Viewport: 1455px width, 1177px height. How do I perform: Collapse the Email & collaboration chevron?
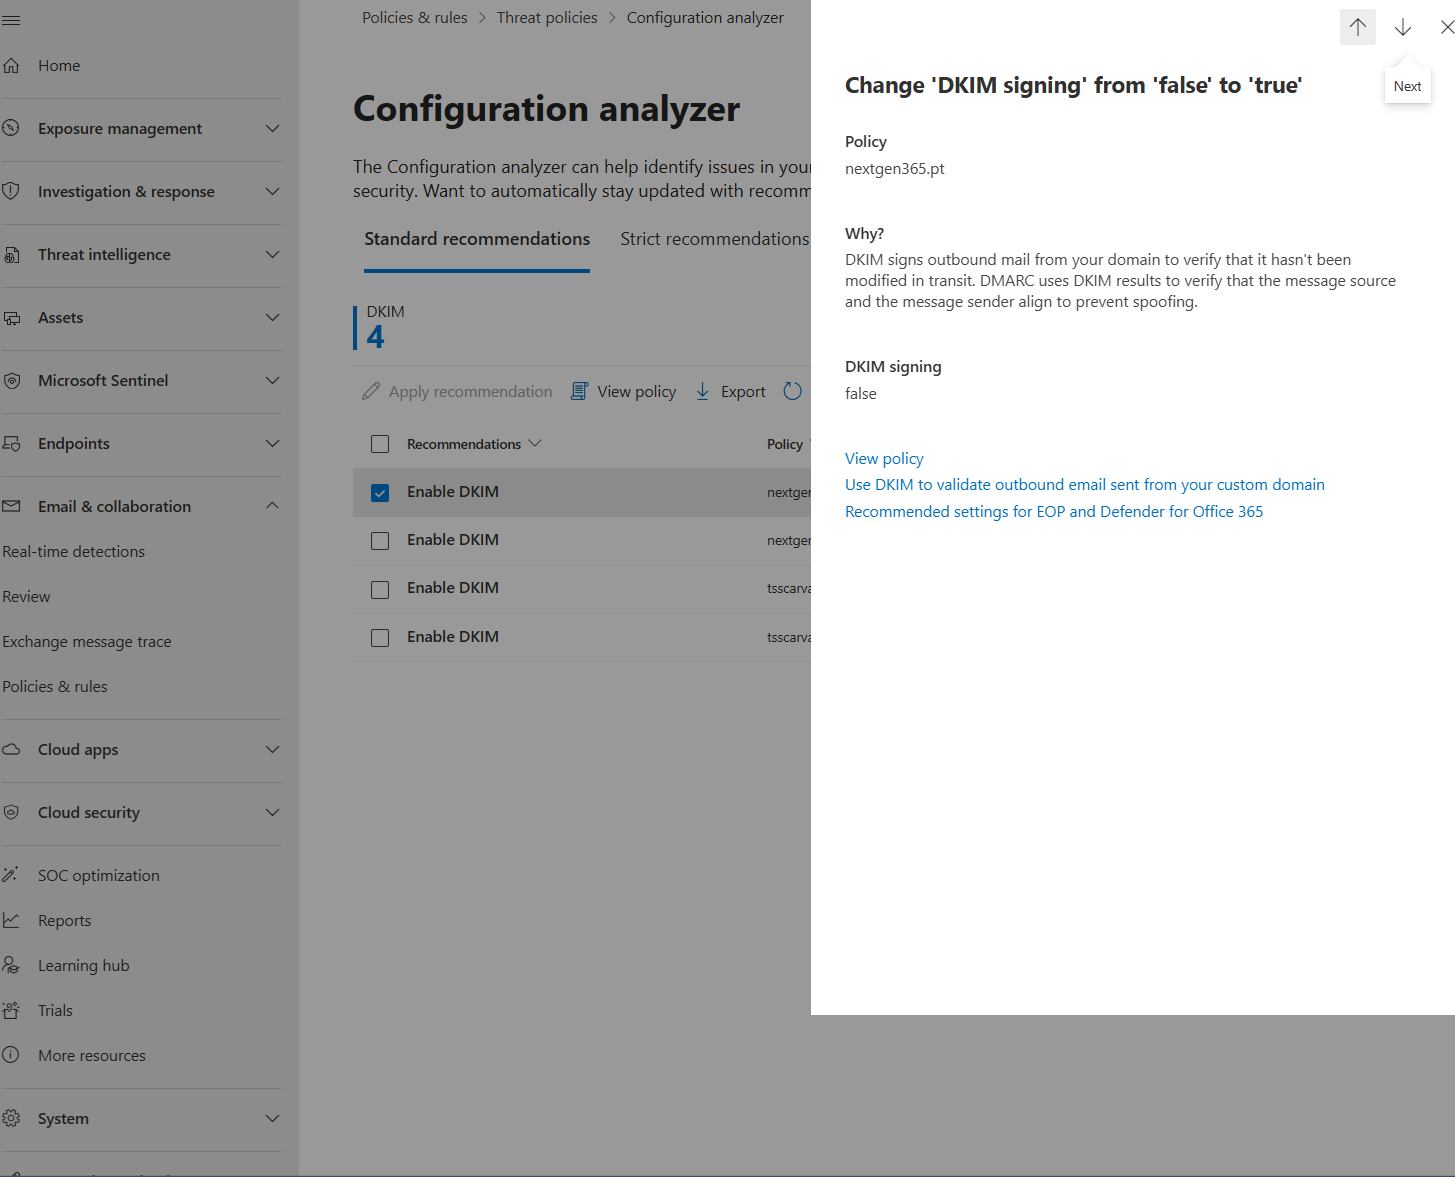272,506
